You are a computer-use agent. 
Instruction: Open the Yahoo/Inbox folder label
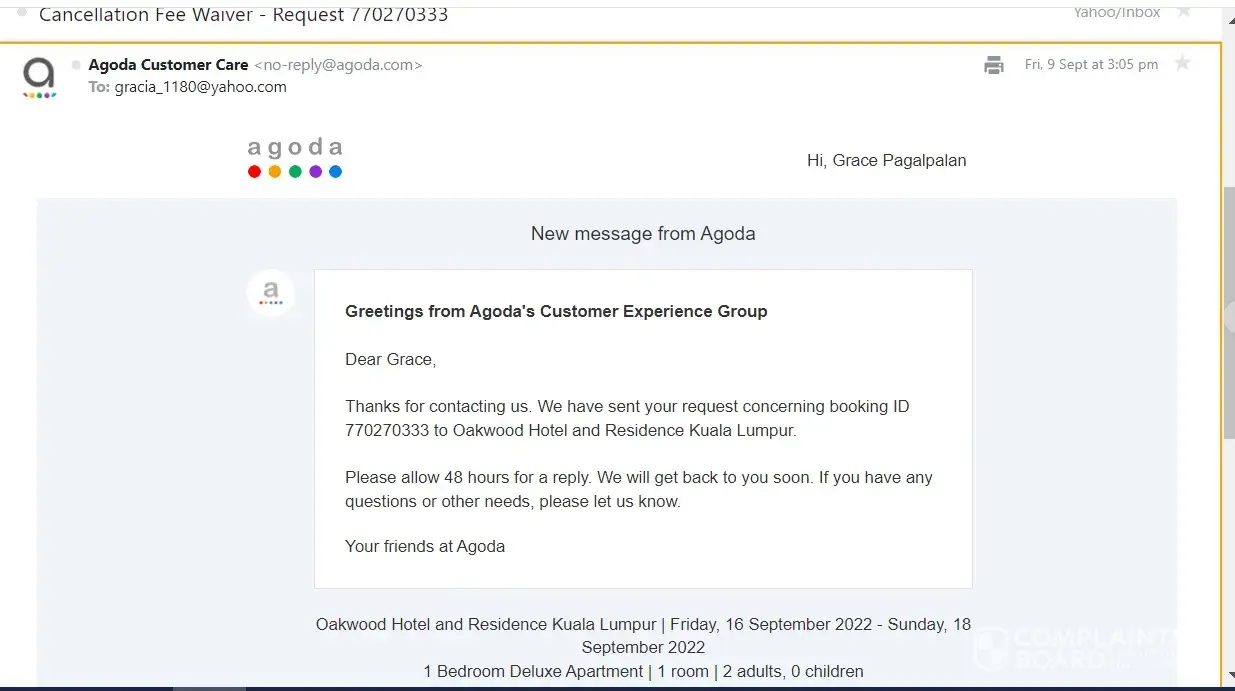(x=1116, y=13)
